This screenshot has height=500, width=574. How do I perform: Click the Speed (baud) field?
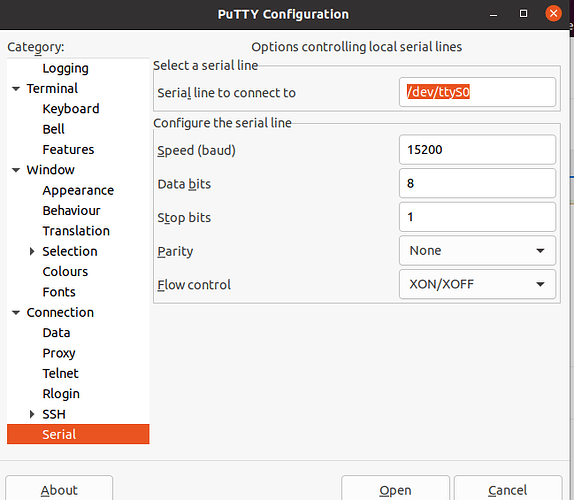tap(477, 150)
